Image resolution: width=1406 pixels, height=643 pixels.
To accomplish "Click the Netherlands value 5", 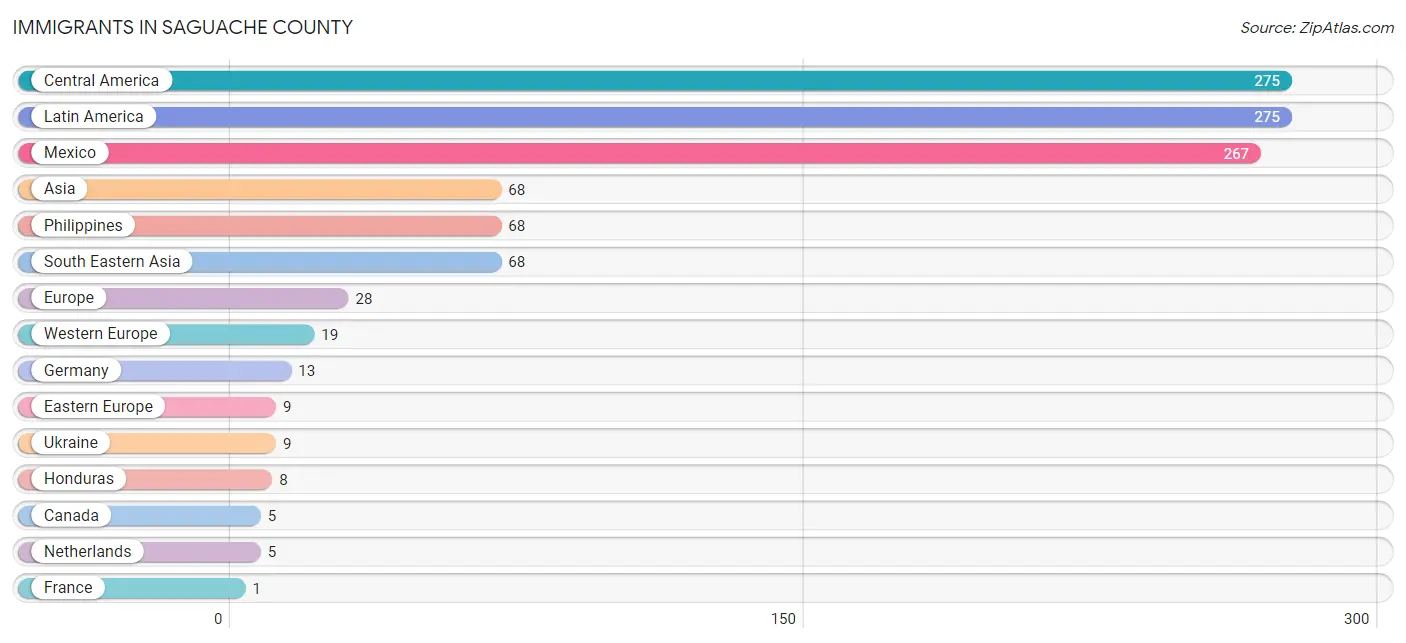I will tap(271, 552).
